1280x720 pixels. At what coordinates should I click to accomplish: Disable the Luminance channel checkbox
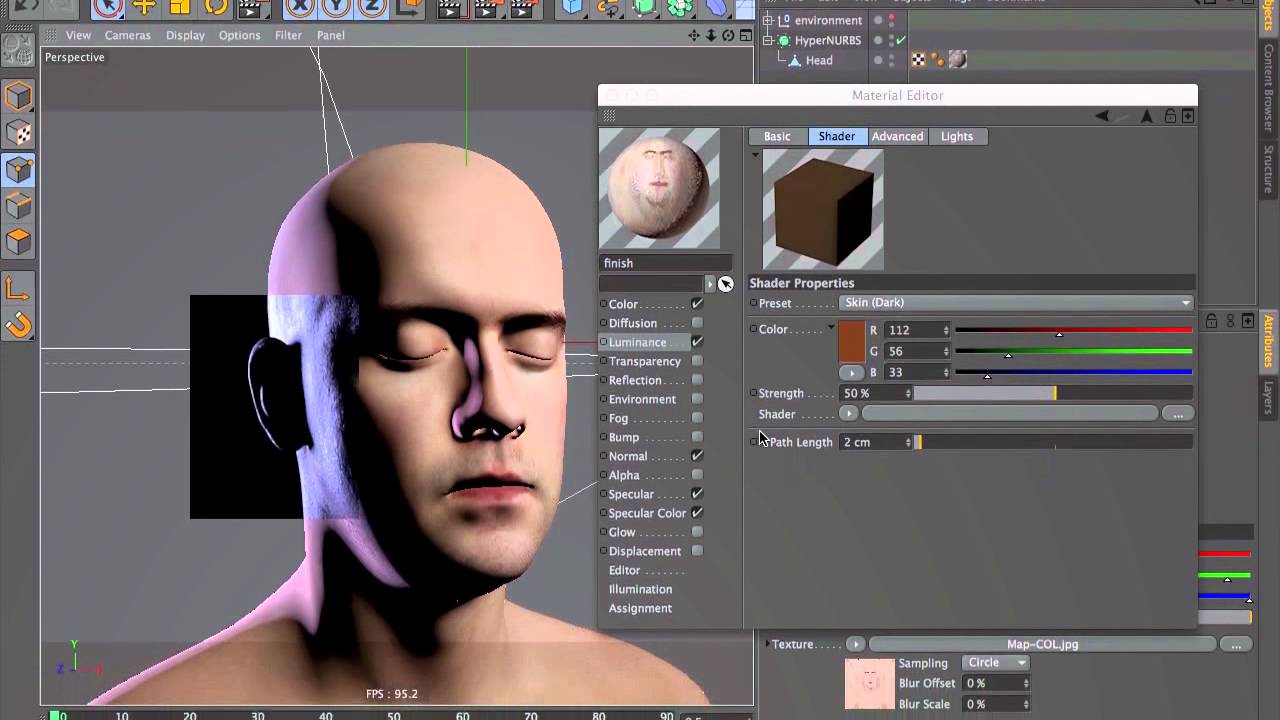pyautogui.click(x=697, y=342)
